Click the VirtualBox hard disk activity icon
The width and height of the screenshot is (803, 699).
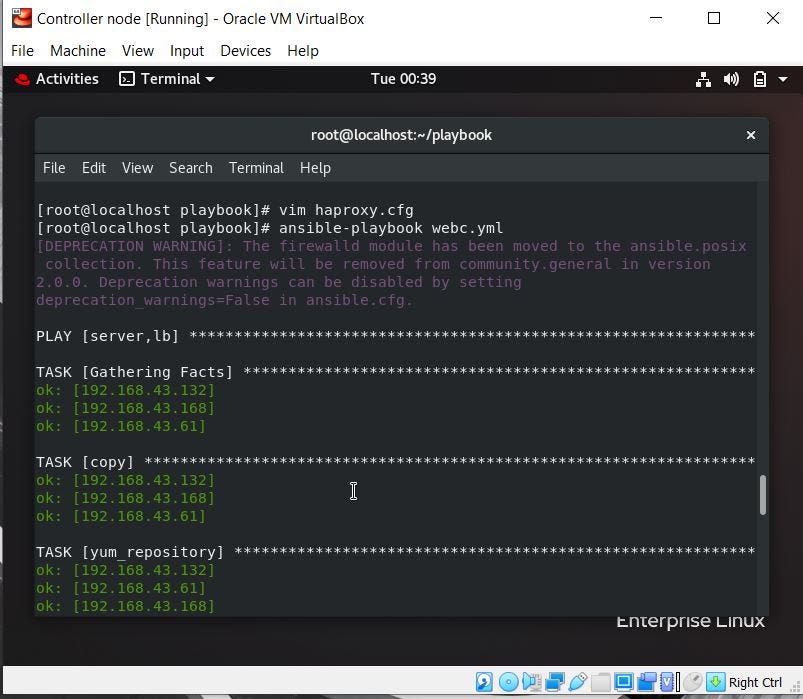pyautogui.click(x=484, y=682)
